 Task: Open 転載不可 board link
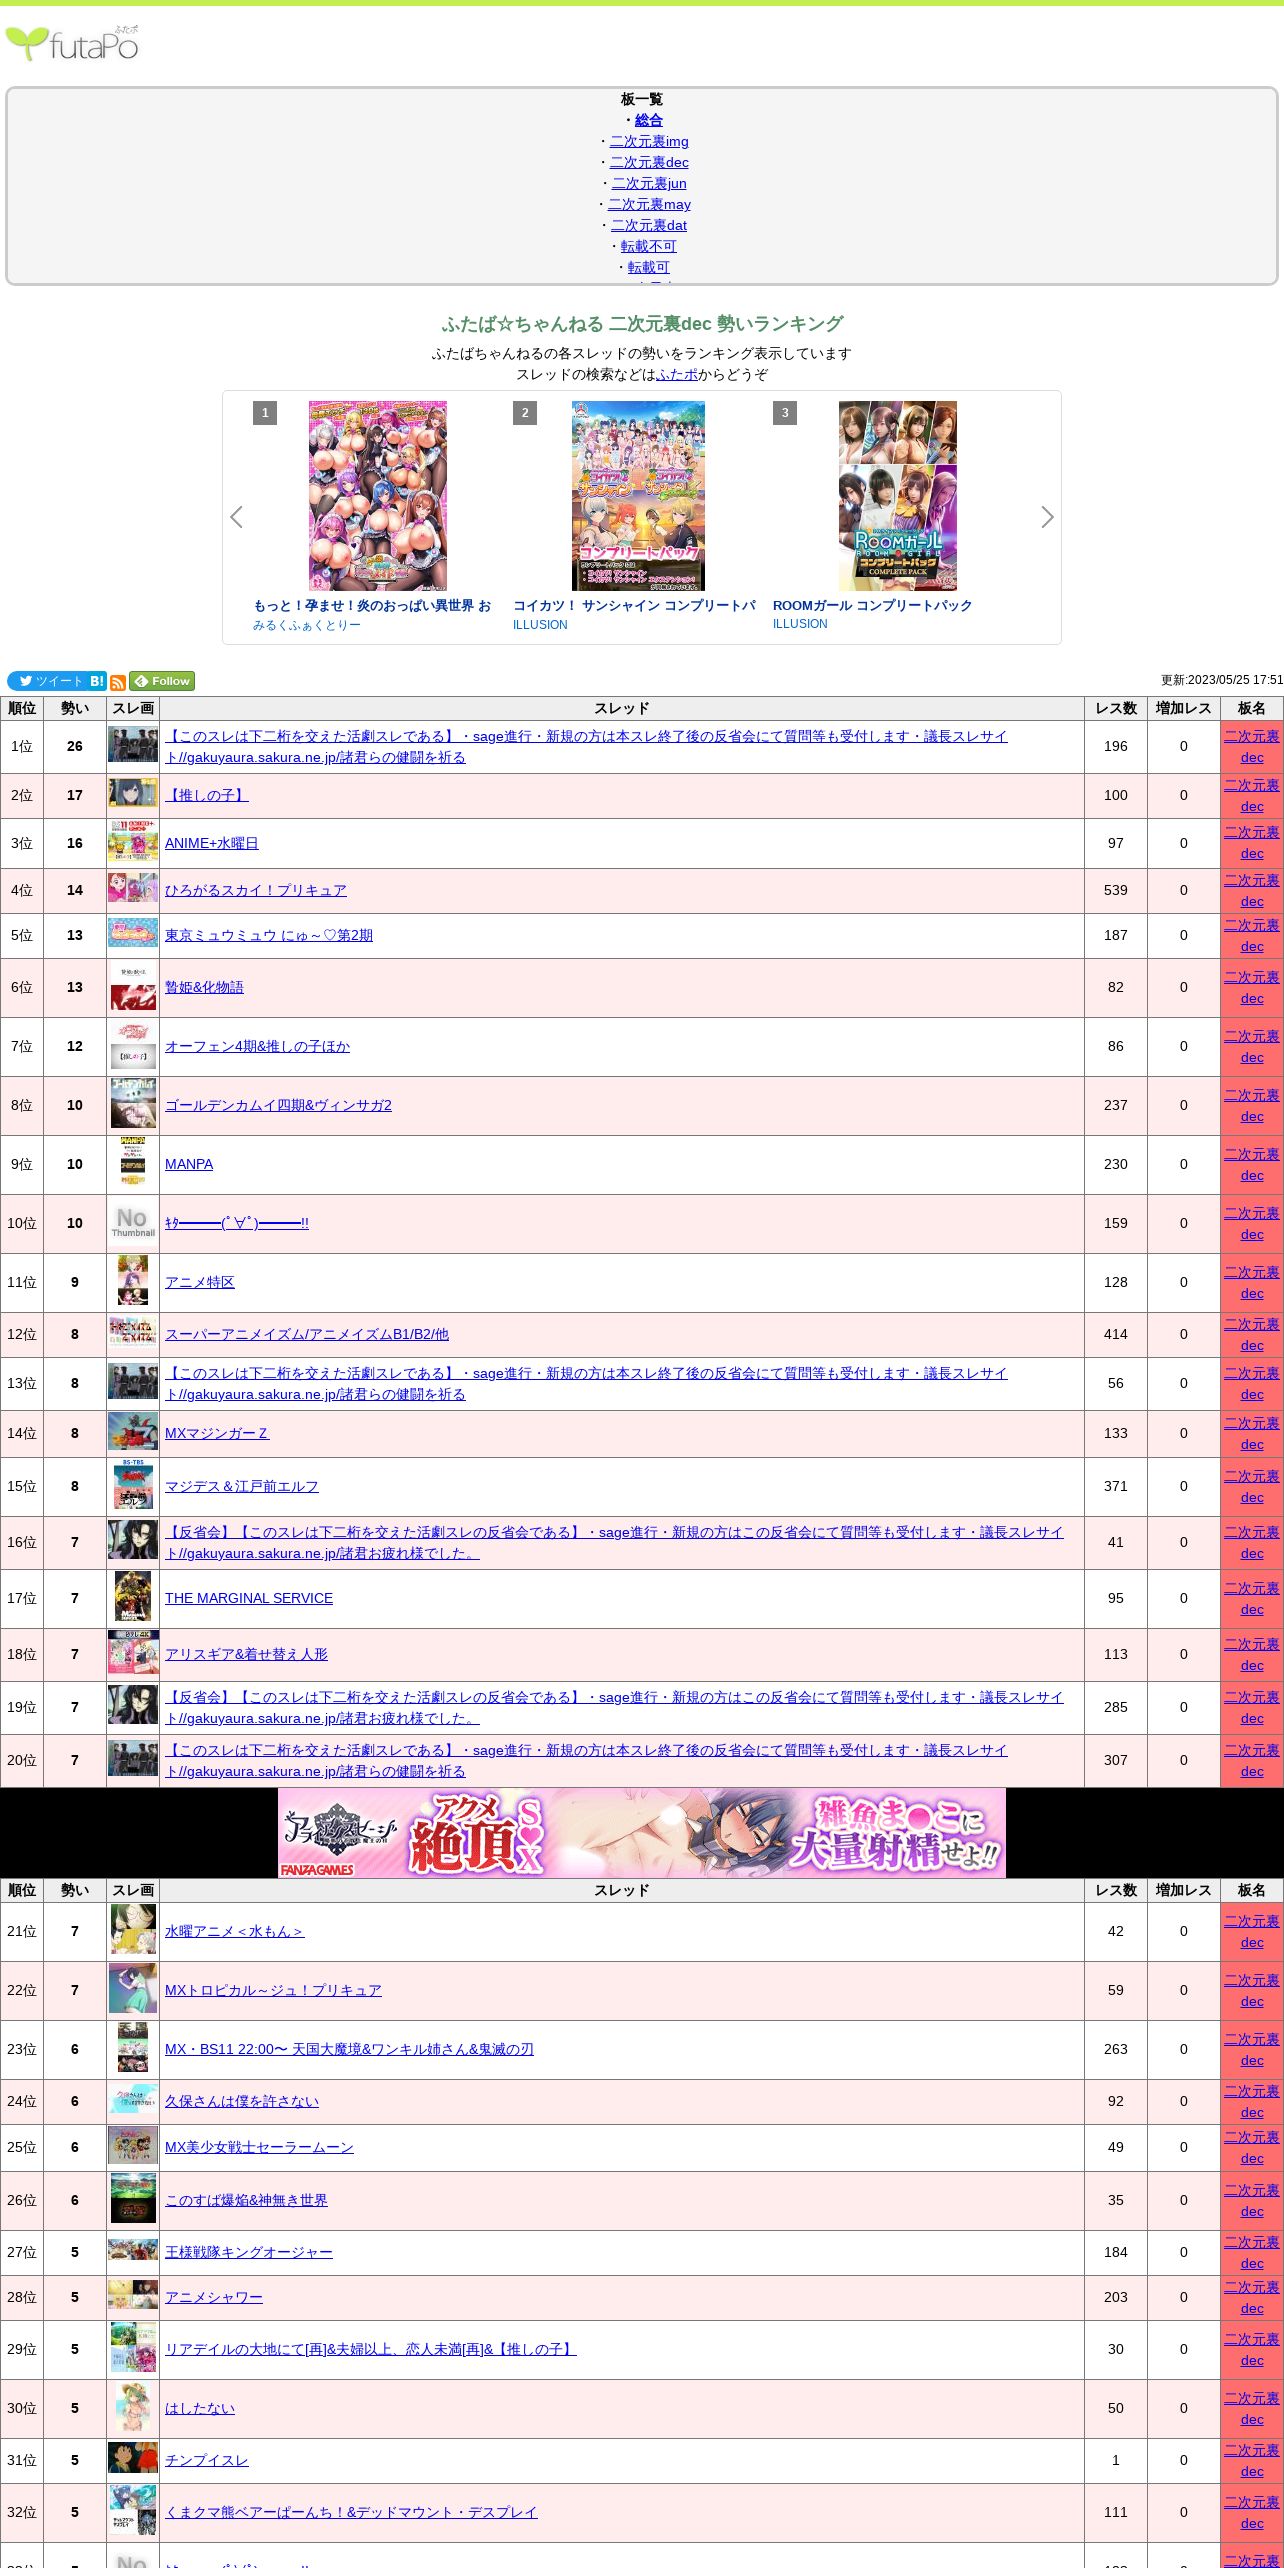click(x=649, y=246)
